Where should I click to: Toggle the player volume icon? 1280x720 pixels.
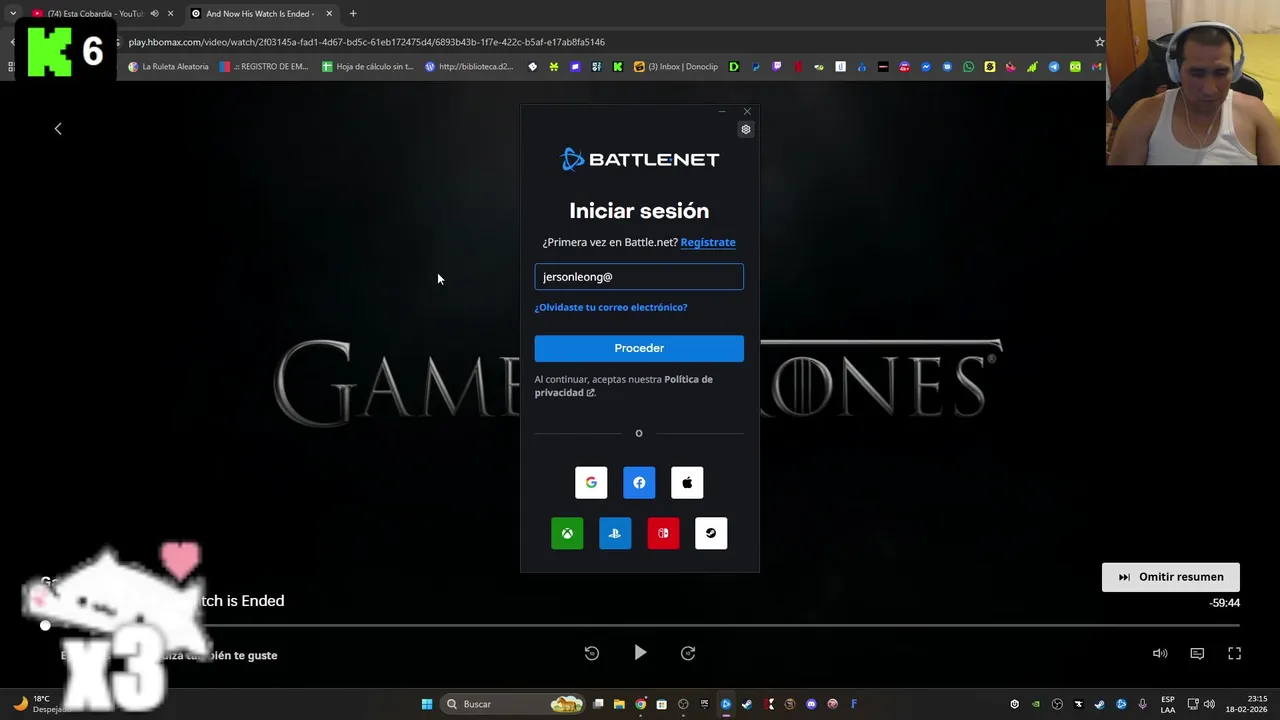click(1160, 653)
